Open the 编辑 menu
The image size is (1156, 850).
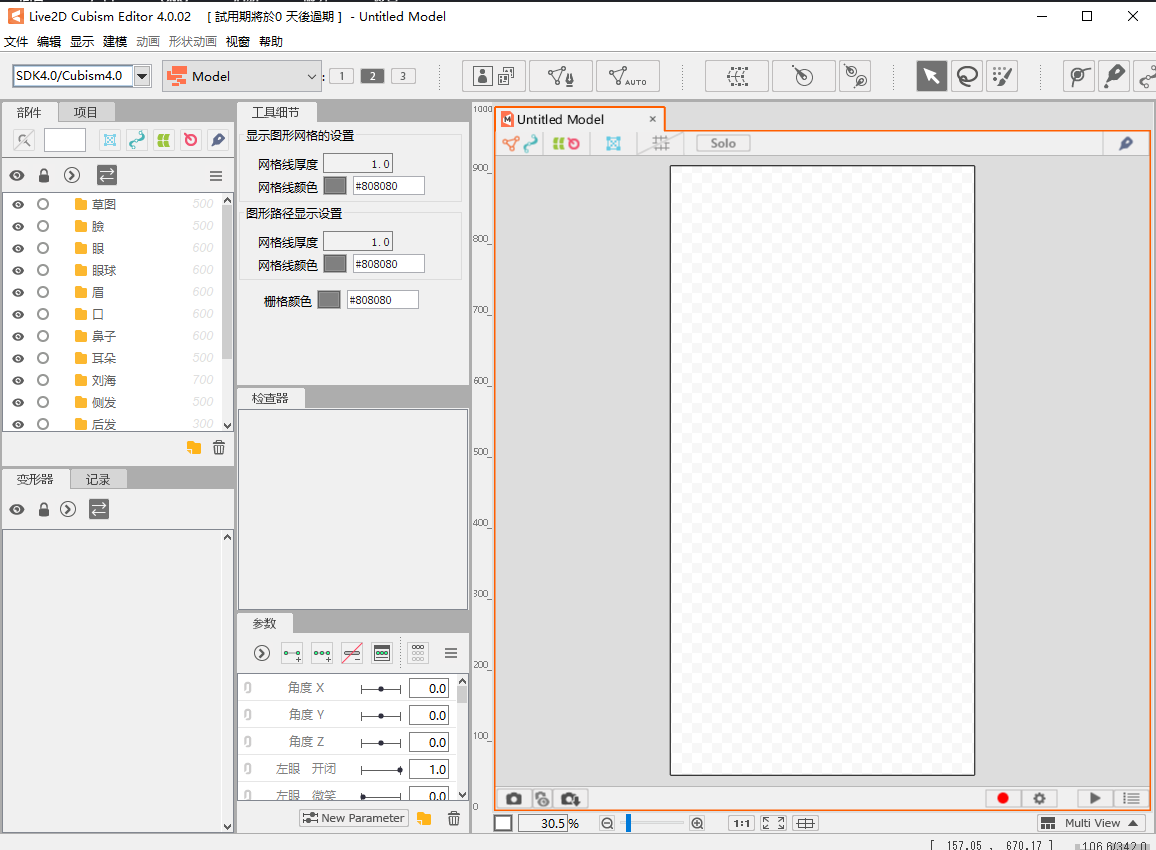click(x=49, y=41)
